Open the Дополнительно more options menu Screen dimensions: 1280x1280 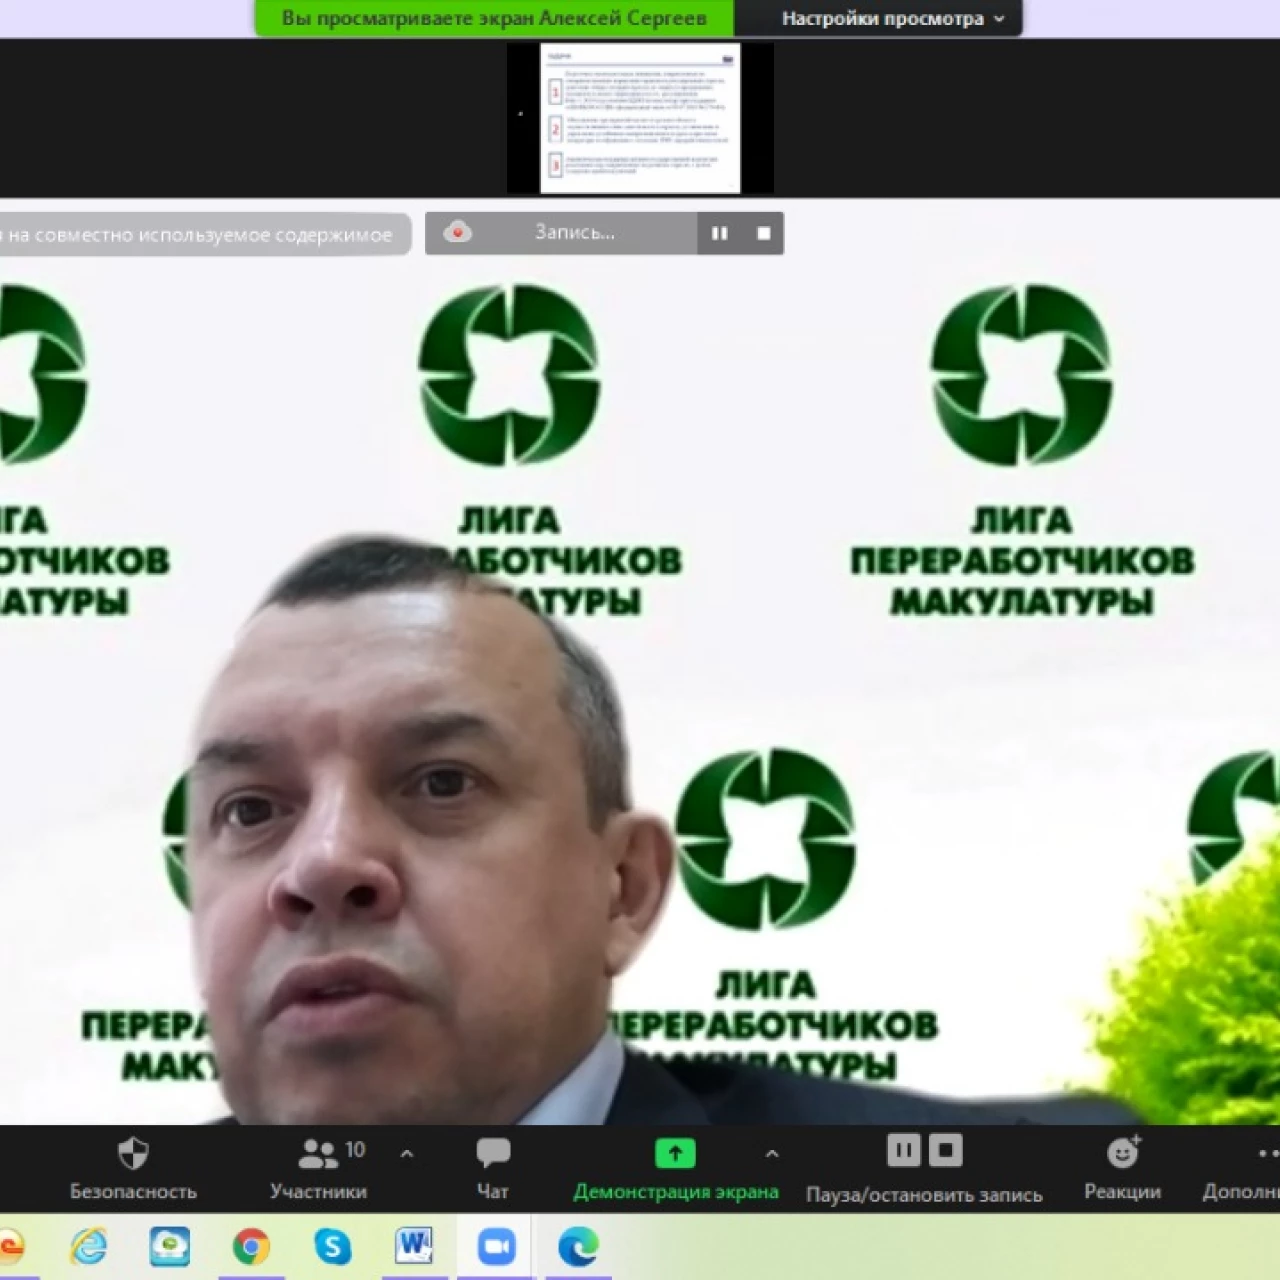click(1242, 1168)
